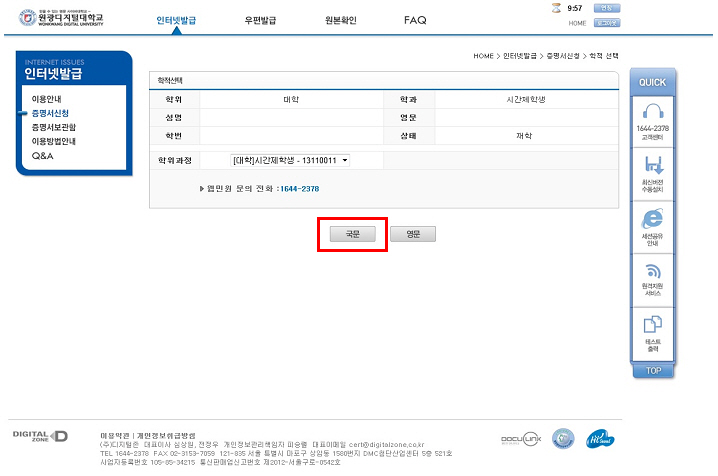Open the customer center headset icon

coord(653,112)
